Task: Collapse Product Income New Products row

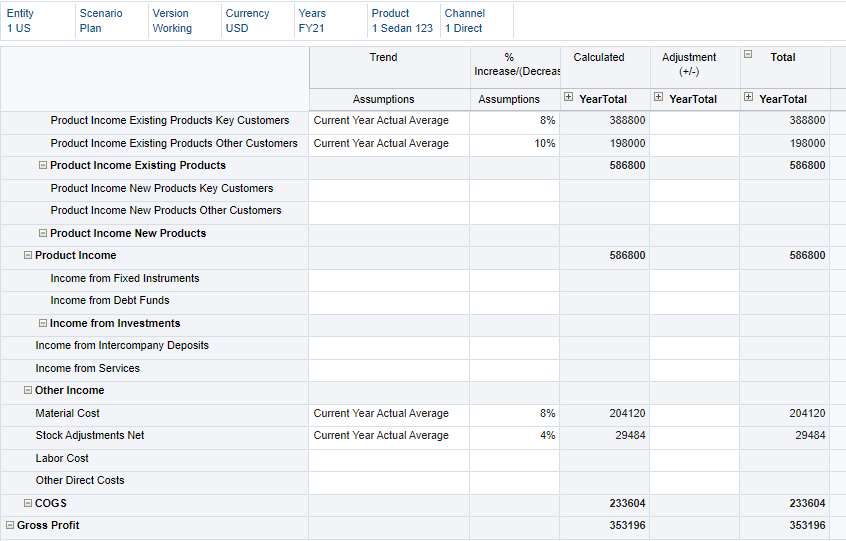Action: [x=43, y=233]
